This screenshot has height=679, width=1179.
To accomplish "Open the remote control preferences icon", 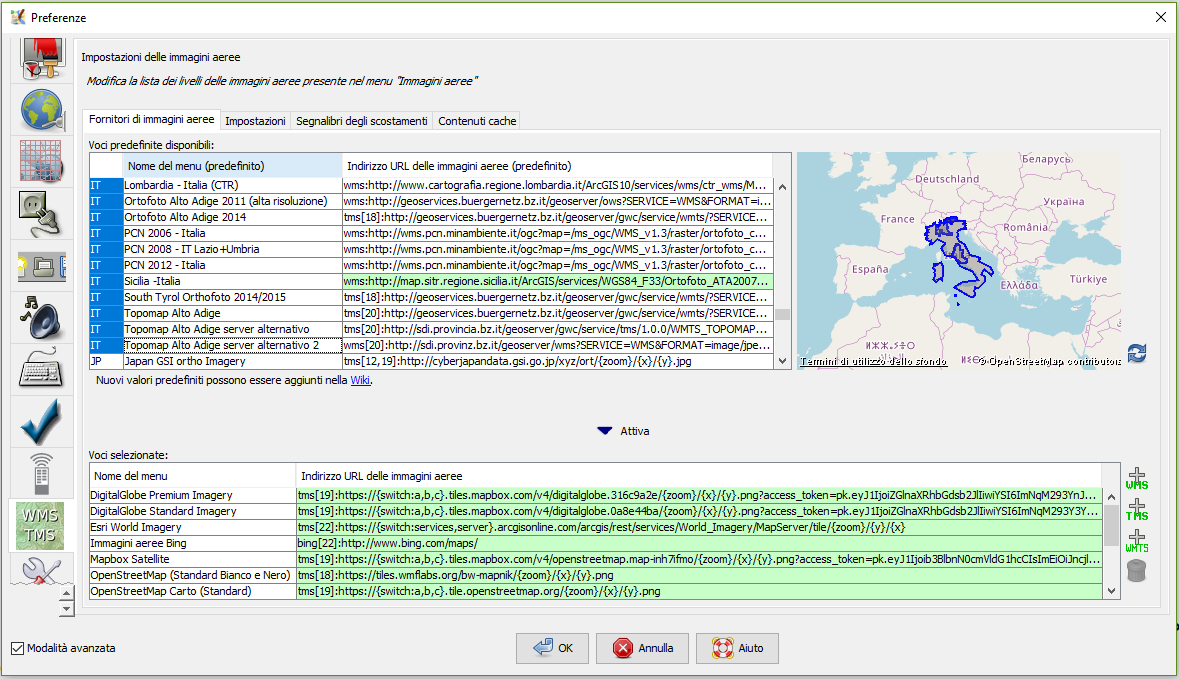I will click(42, 474).
